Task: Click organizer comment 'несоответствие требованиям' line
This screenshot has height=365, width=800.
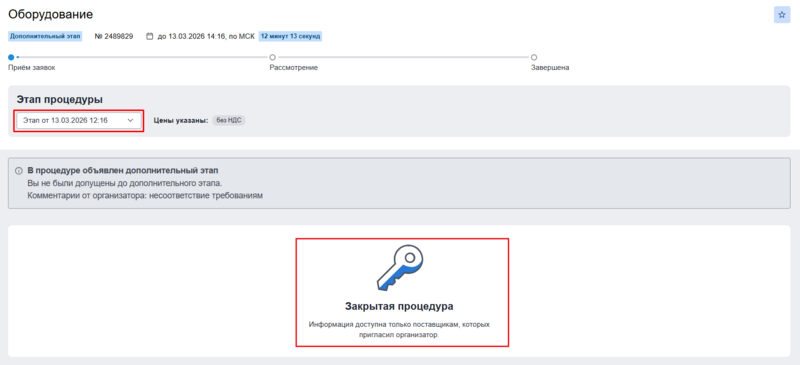Action: 145,196
